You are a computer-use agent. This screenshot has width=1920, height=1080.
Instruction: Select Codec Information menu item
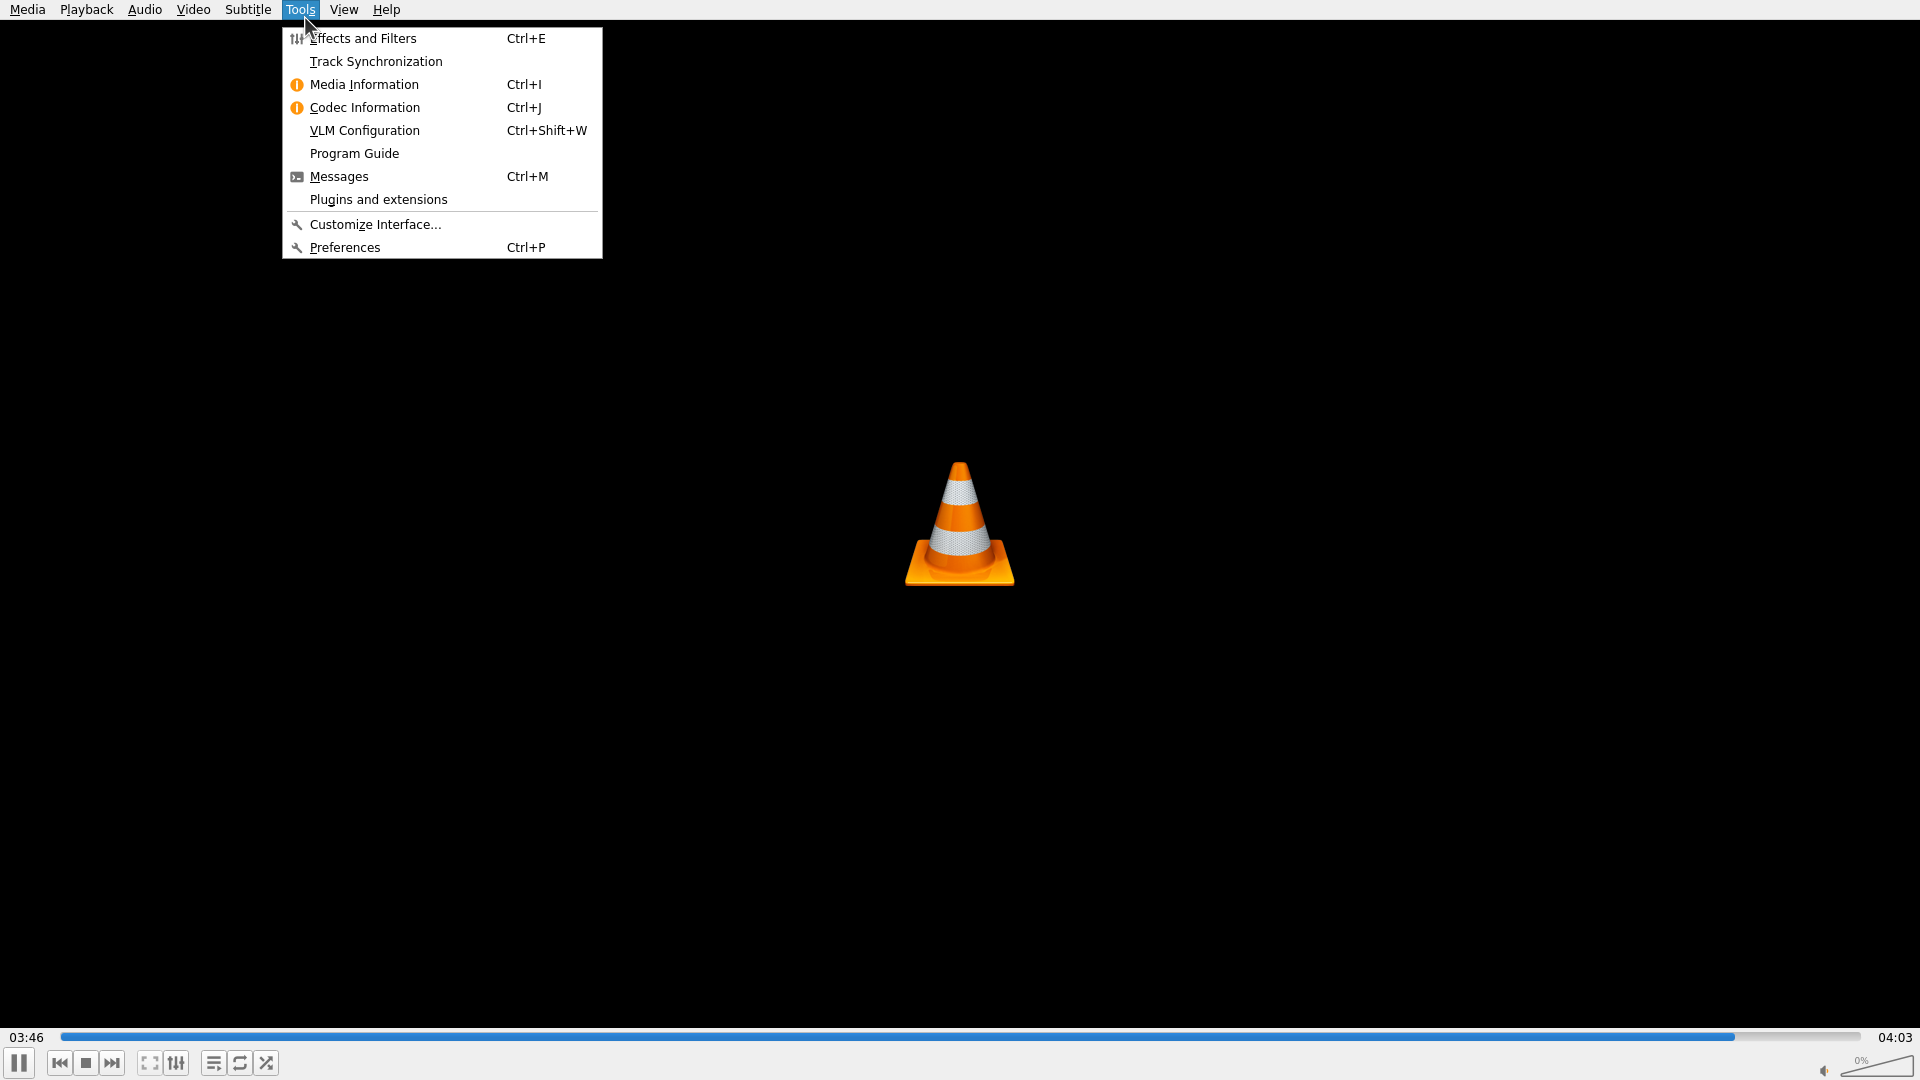tap(365, 108)
